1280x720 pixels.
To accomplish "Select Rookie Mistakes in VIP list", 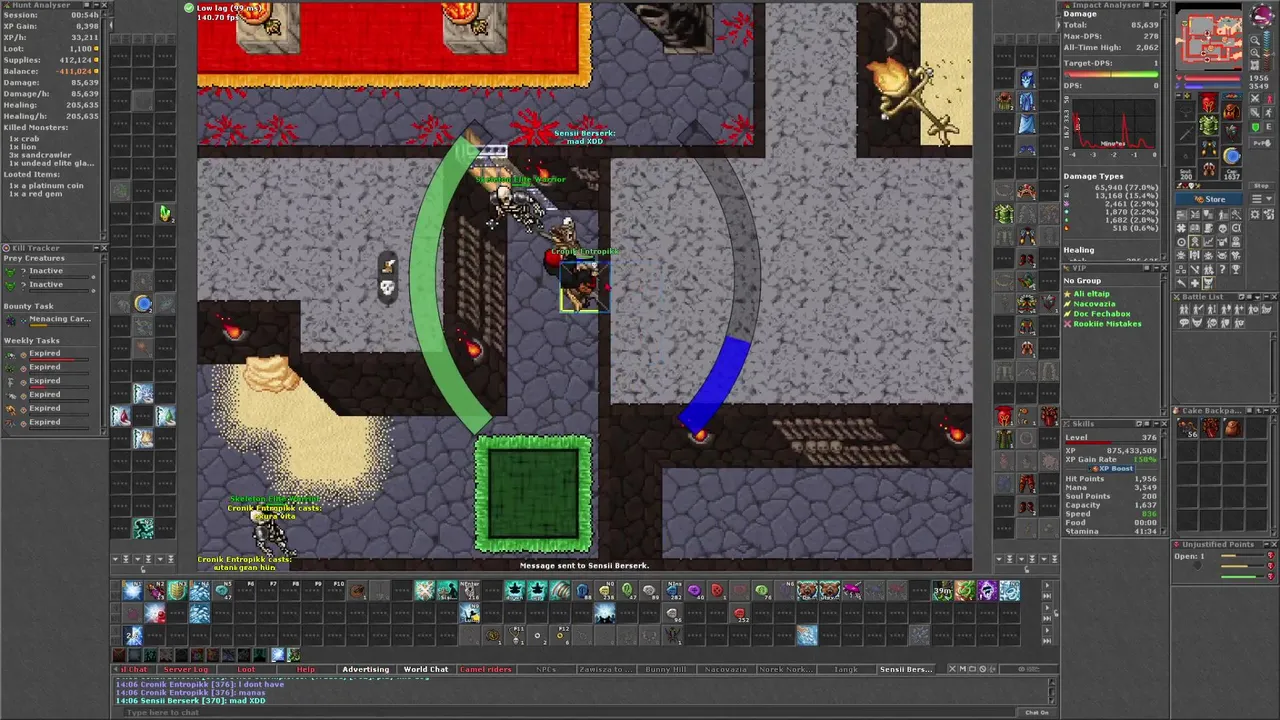I will (1106, 324).
